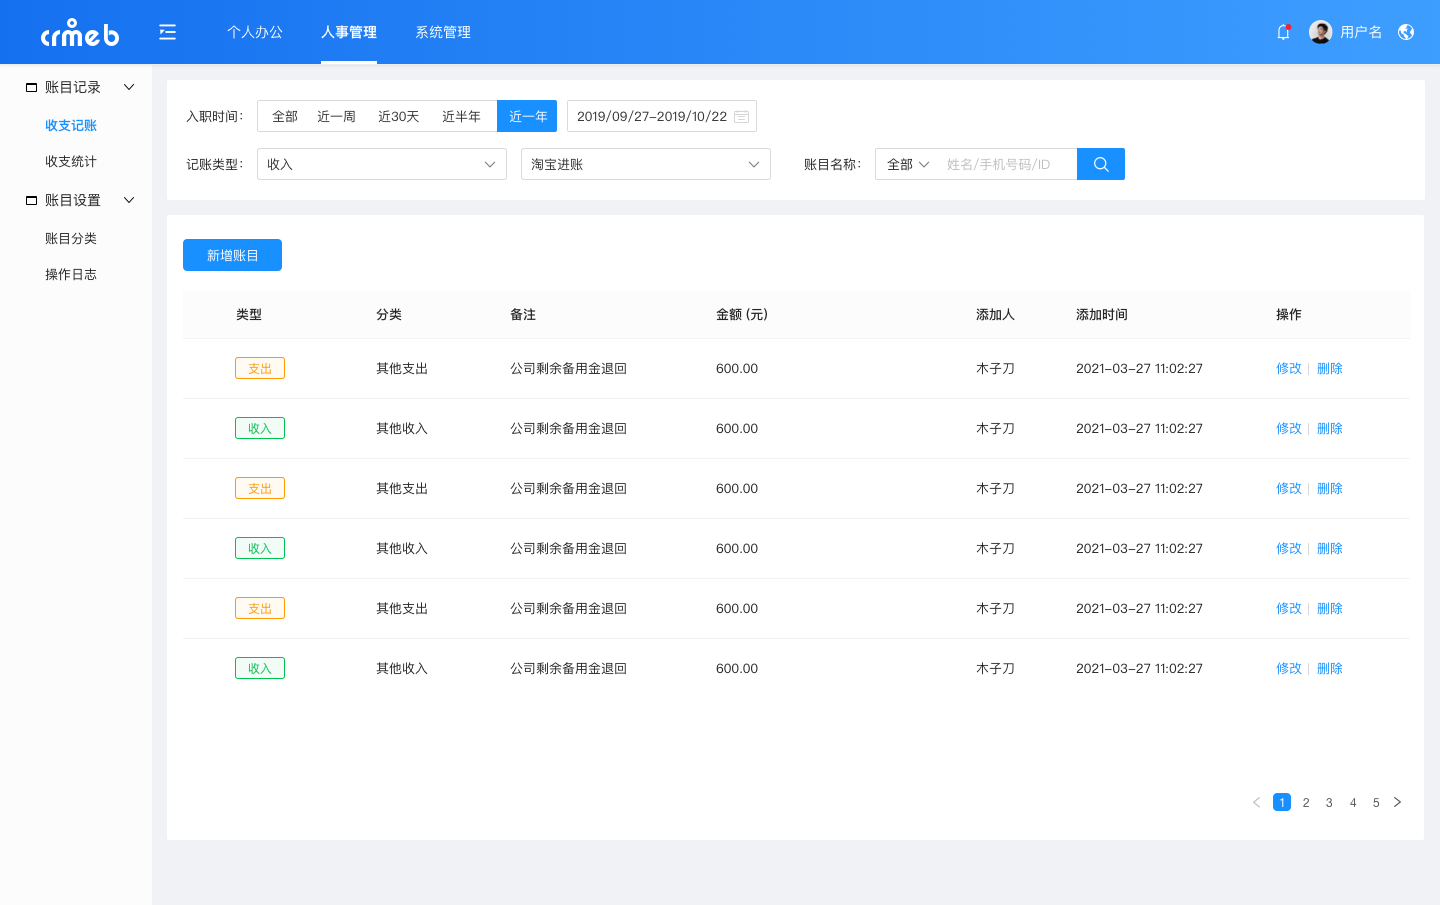Open 账目分类 in sidebar
Image resolution: width=1440 pixels, height=905 pixels.
click(x=71, y=238)
